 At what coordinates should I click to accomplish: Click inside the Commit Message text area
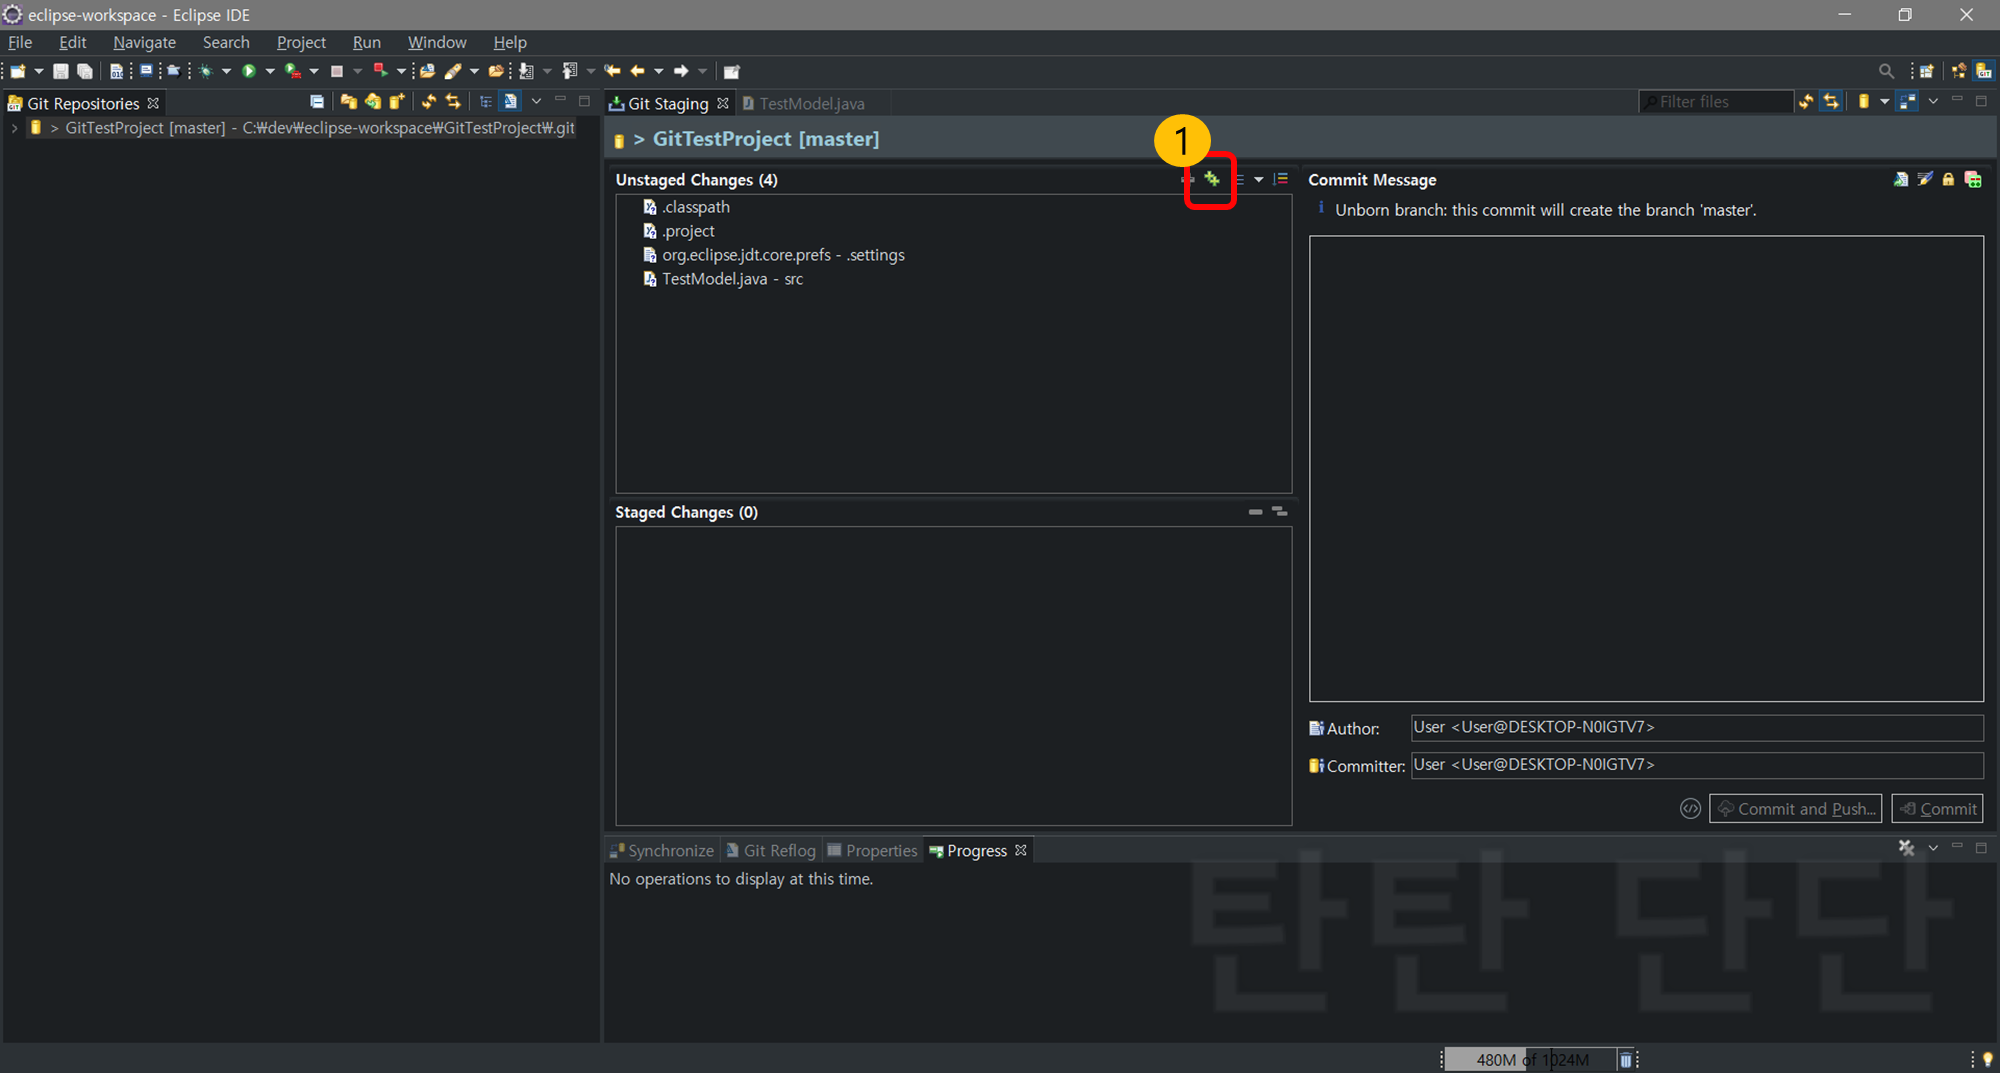point(1646,468)
